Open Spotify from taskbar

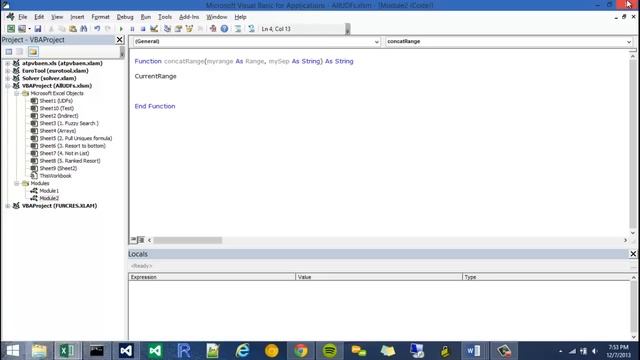pos(330,351)
